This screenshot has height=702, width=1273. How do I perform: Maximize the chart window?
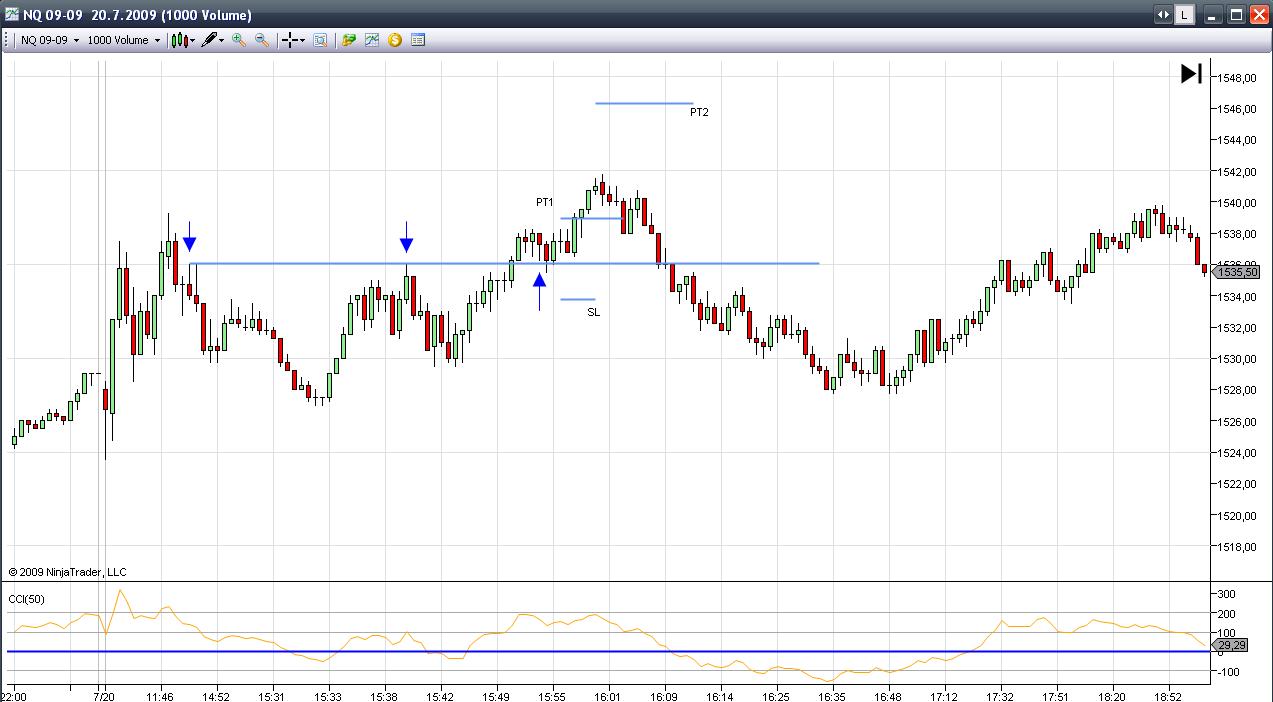click(1236, 15)
